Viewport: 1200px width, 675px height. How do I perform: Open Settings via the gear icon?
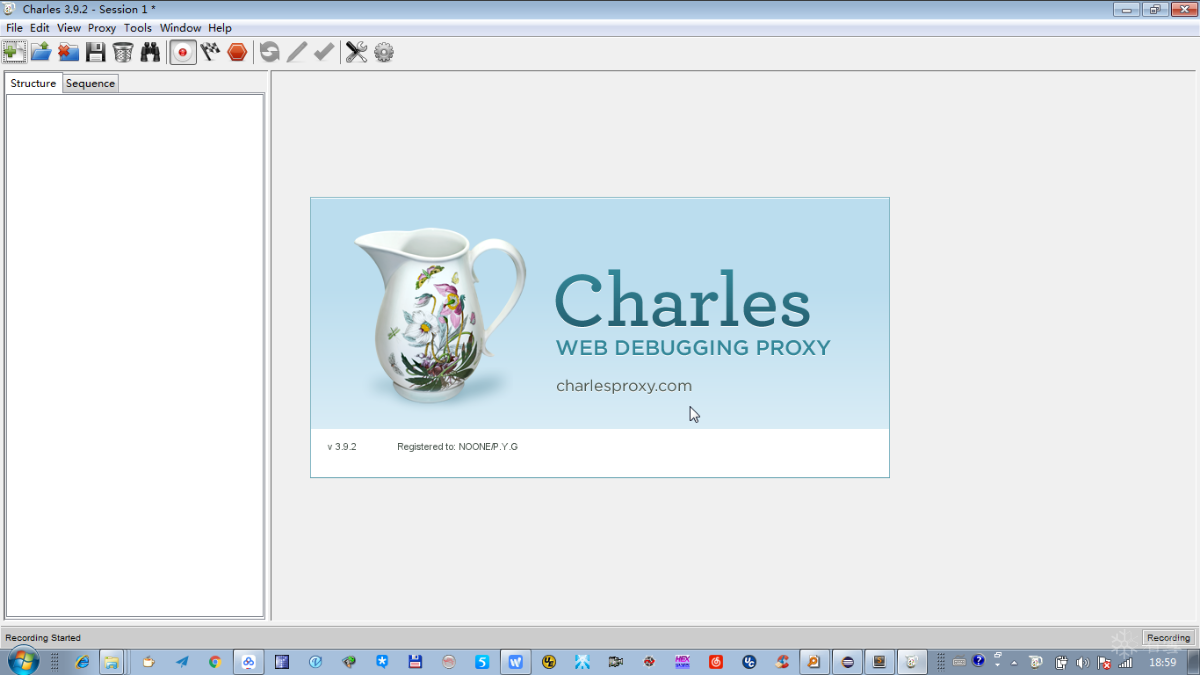tap(384, 52)
